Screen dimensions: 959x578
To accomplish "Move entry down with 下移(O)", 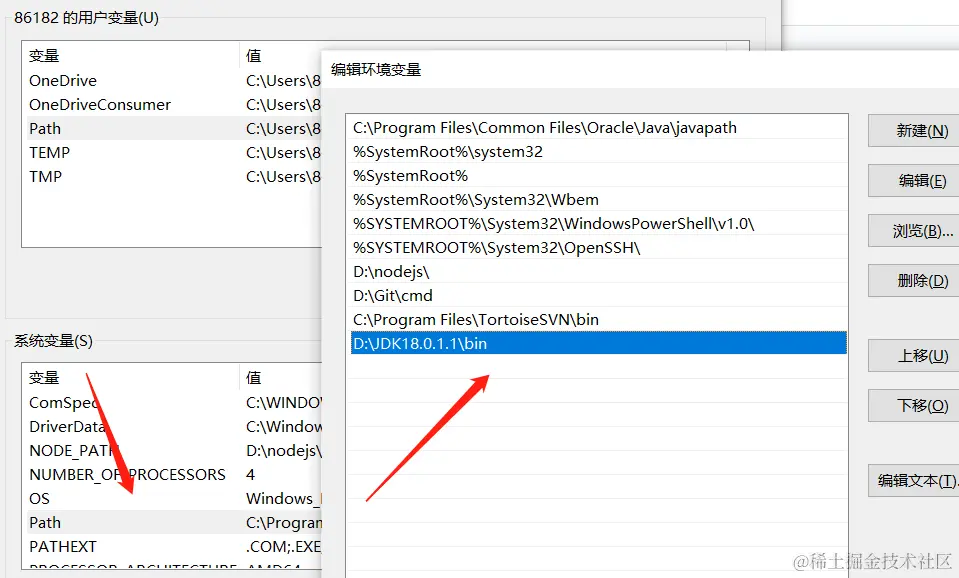I will pos(914,406).
